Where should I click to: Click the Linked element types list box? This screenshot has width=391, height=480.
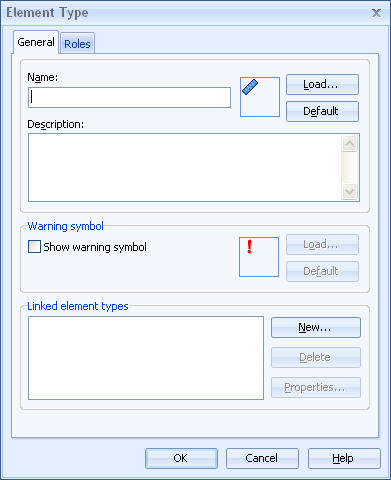click(x=146, y=358)
